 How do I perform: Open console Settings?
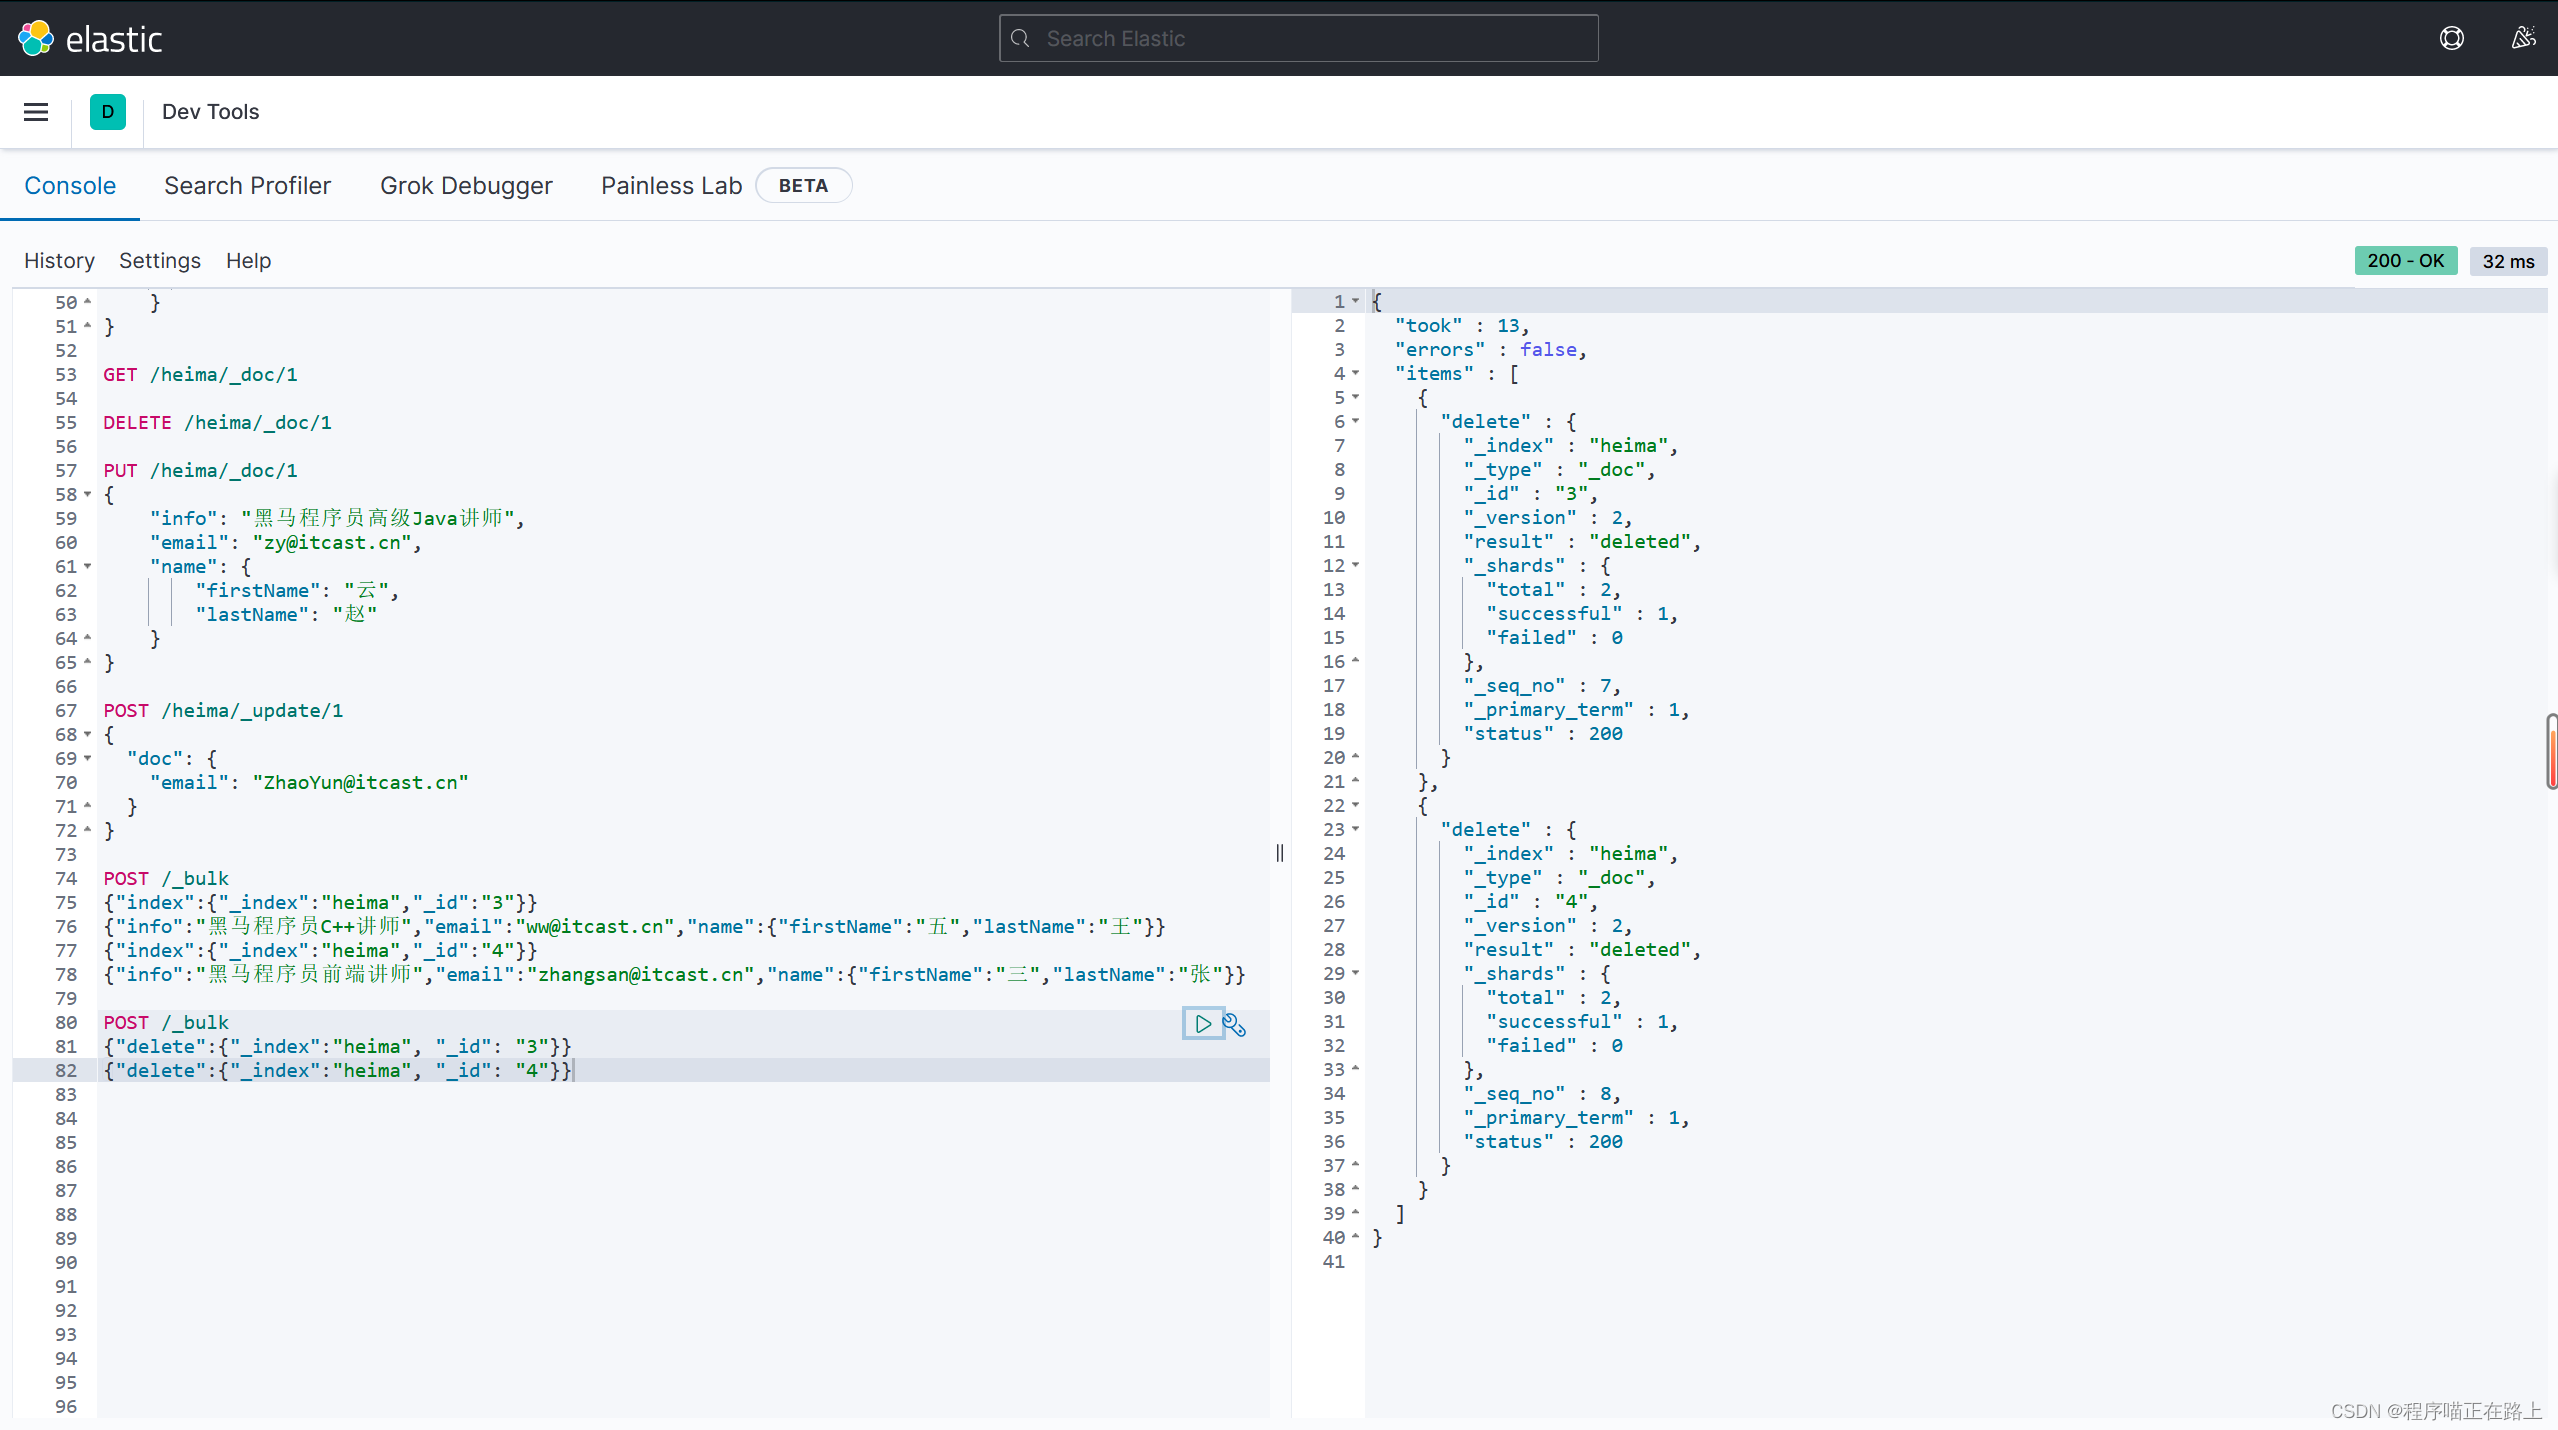point(160,261)
